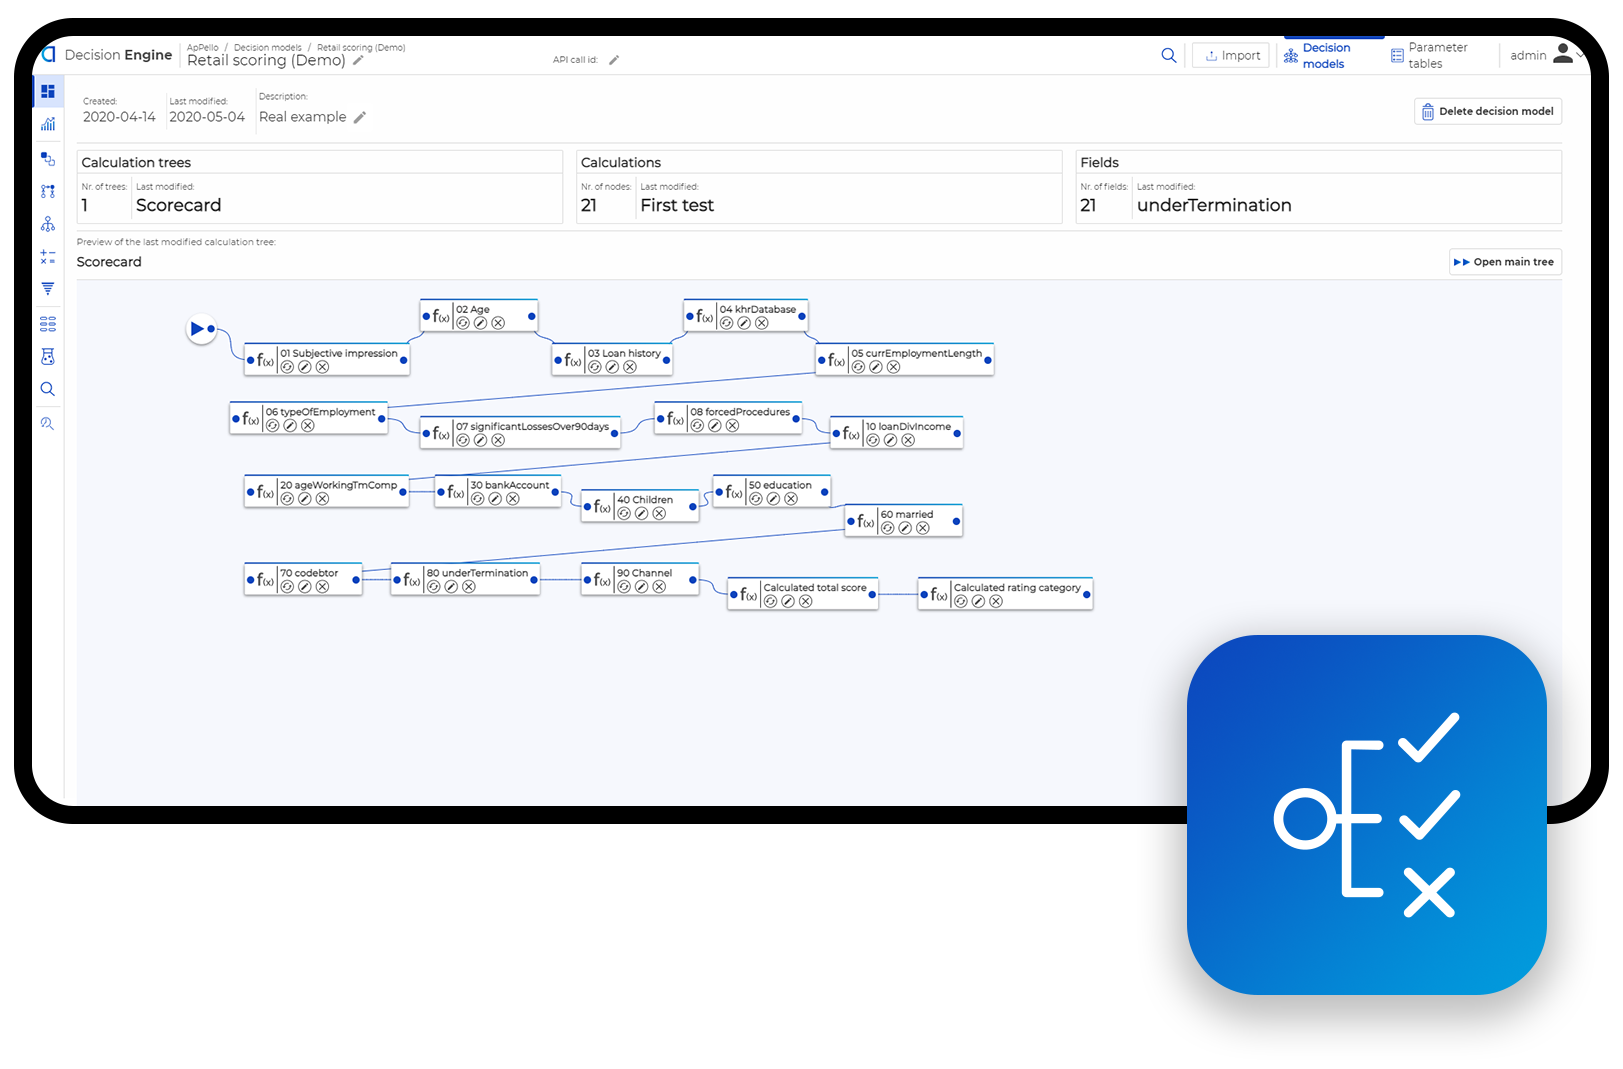This screenshot has height=1069, width=1623.
Task: Click edit pencil on 02 Age node
Action: pos(480,323)
